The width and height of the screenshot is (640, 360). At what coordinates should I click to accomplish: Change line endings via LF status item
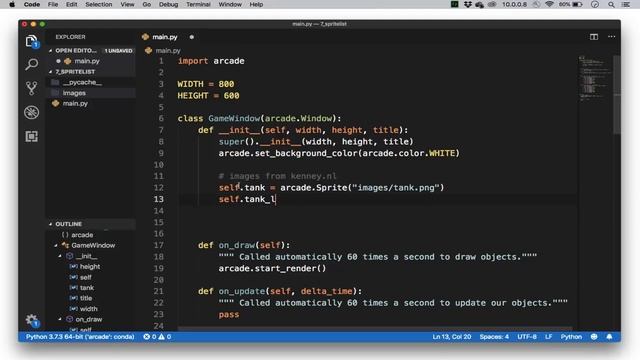coord(549,337)
